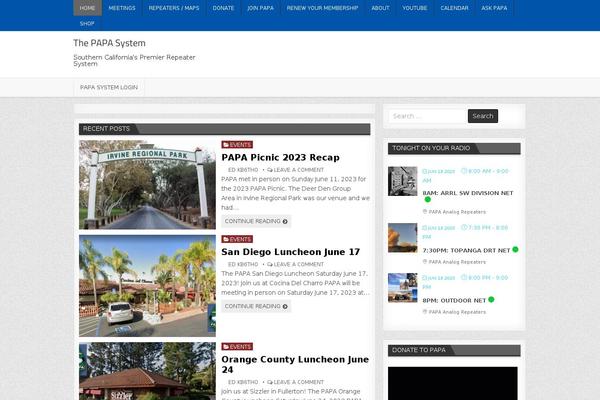Open San Diego Luncheon June 17 title
Screen dimensions: 600x400
click(x=291, y=252)
